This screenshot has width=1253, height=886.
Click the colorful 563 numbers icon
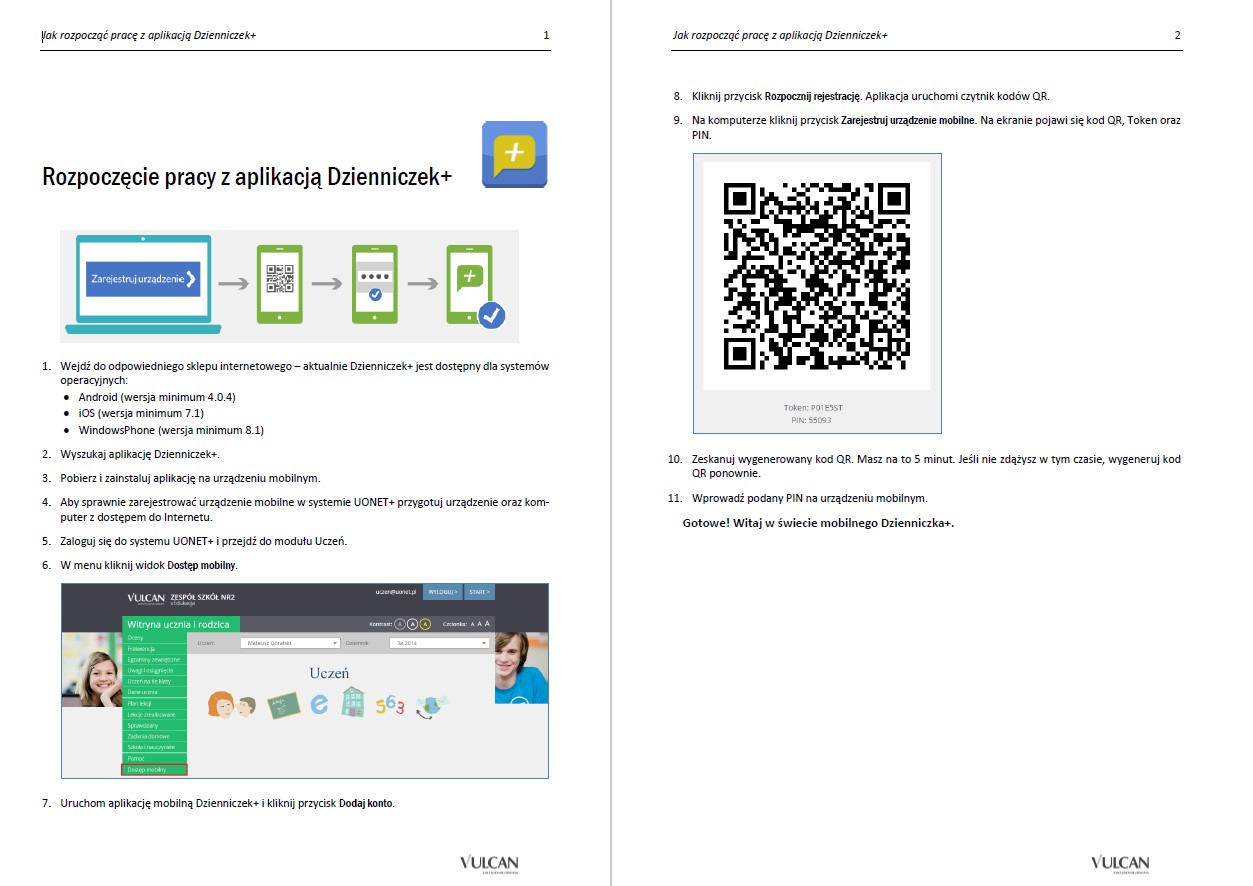click(390, 706)
